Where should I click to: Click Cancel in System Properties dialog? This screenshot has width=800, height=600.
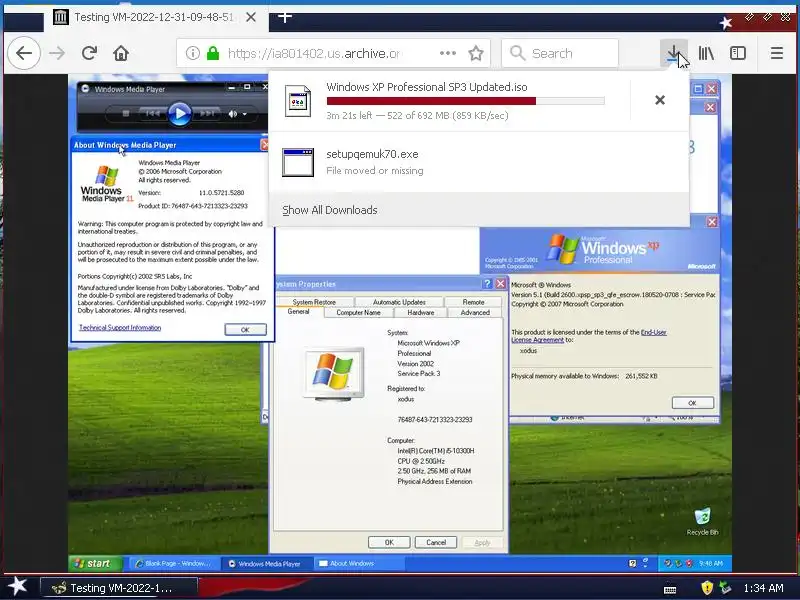coord(436,542)
